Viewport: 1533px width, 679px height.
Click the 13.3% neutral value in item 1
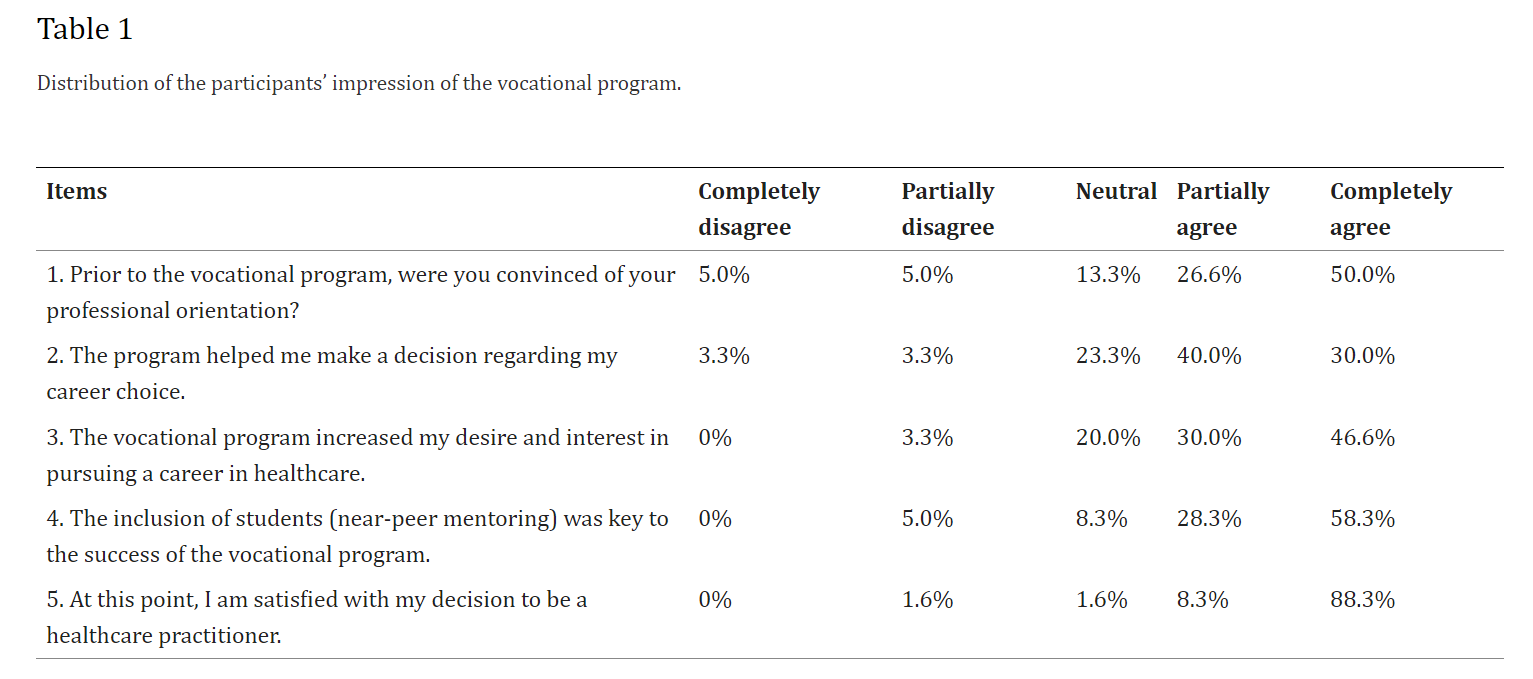(x=1108, y=275)
